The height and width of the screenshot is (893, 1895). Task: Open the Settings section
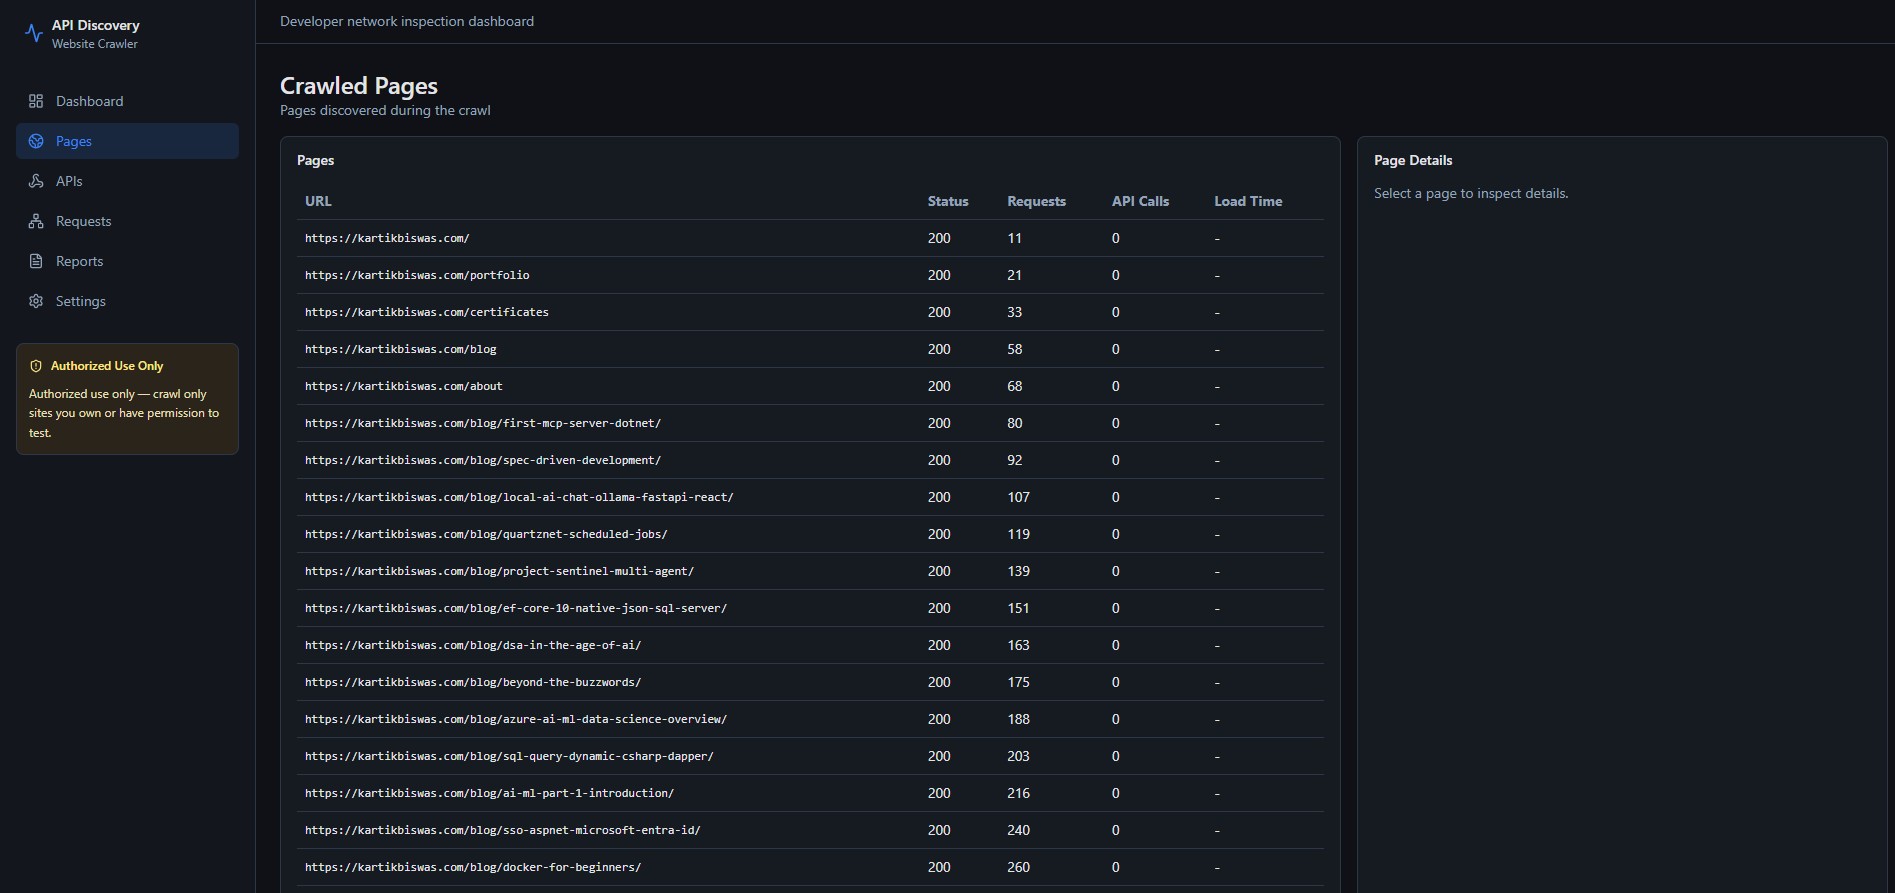[x=127, y=301]
